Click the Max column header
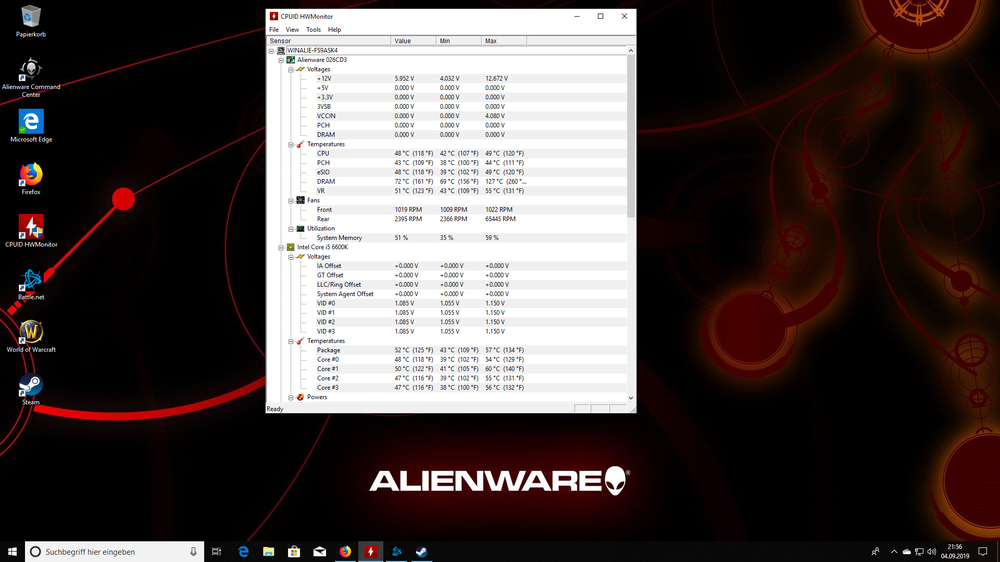 [491, 41]
